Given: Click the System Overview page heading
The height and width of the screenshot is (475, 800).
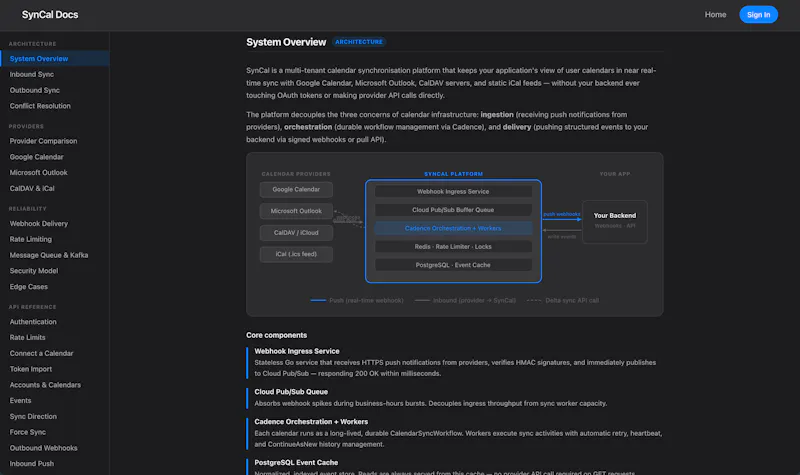Looking at the screenshot, I should [286, 42].
